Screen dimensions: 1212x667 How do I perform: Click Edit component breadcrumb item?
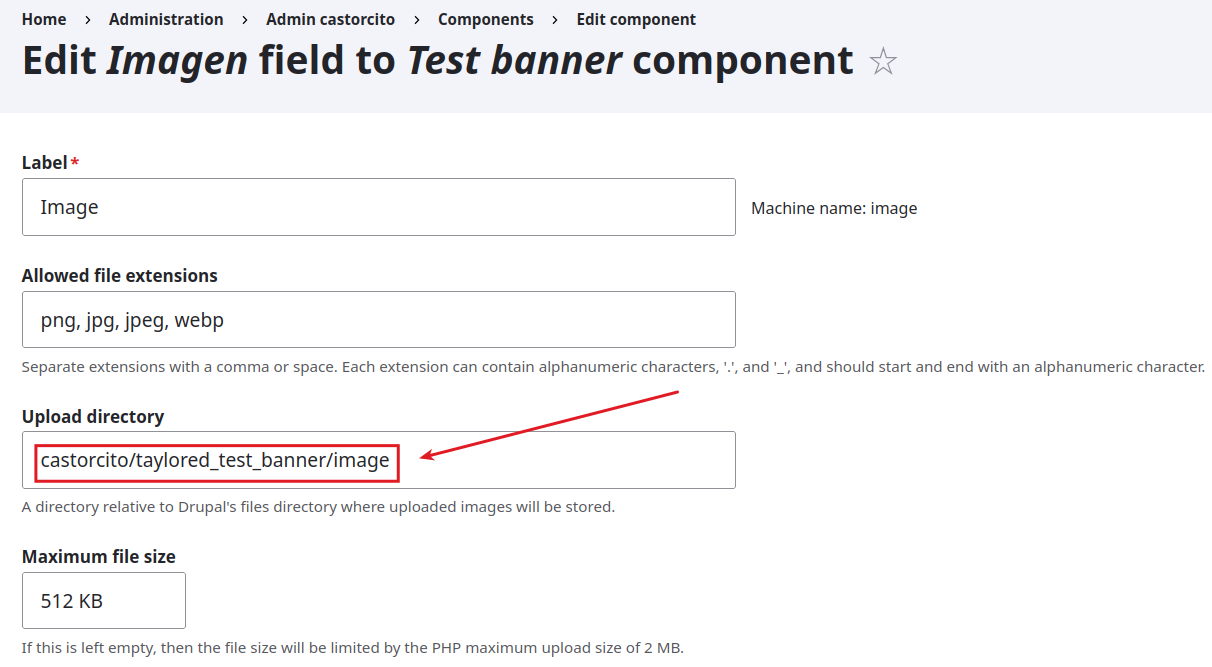tap(636, 19)
